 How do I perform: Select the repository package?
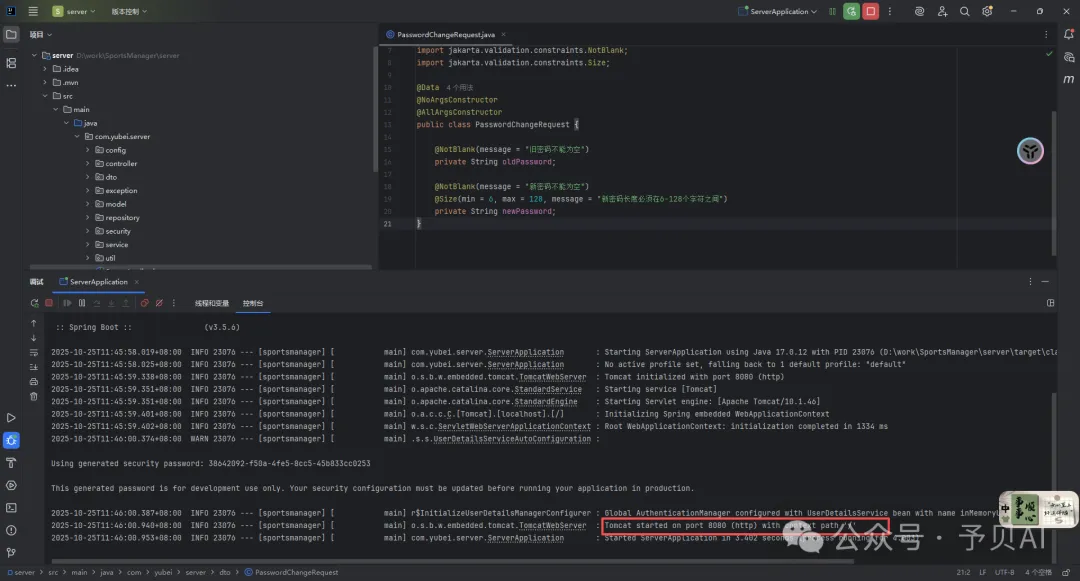pos(117,218)
